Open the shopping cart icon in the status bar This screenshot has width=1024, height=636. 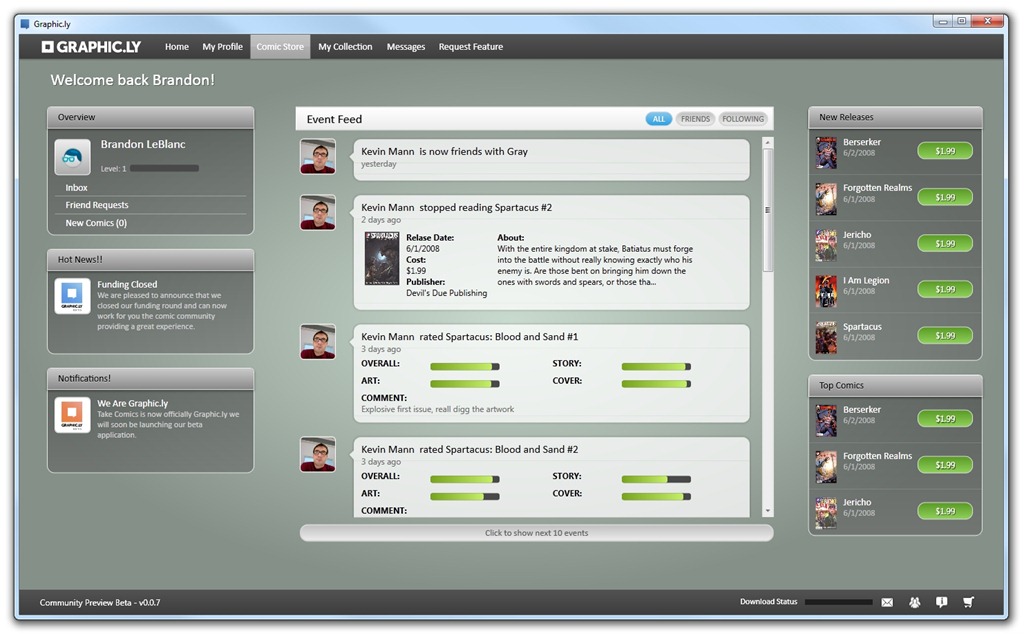coord(968,602)
